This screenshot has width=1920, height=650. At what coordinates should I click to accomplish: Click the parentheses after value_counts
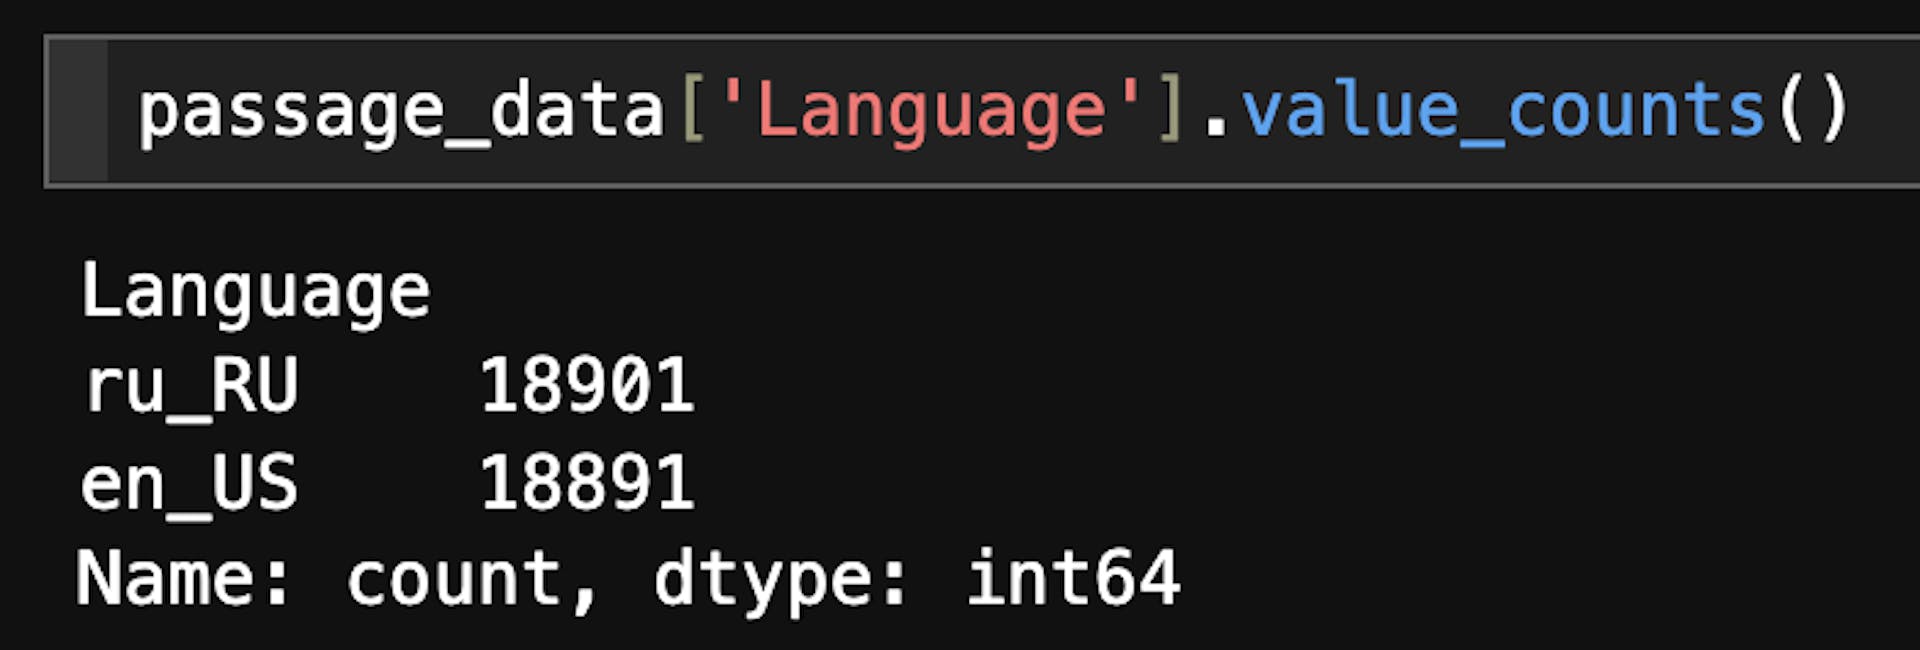[x=1813, y=112]
